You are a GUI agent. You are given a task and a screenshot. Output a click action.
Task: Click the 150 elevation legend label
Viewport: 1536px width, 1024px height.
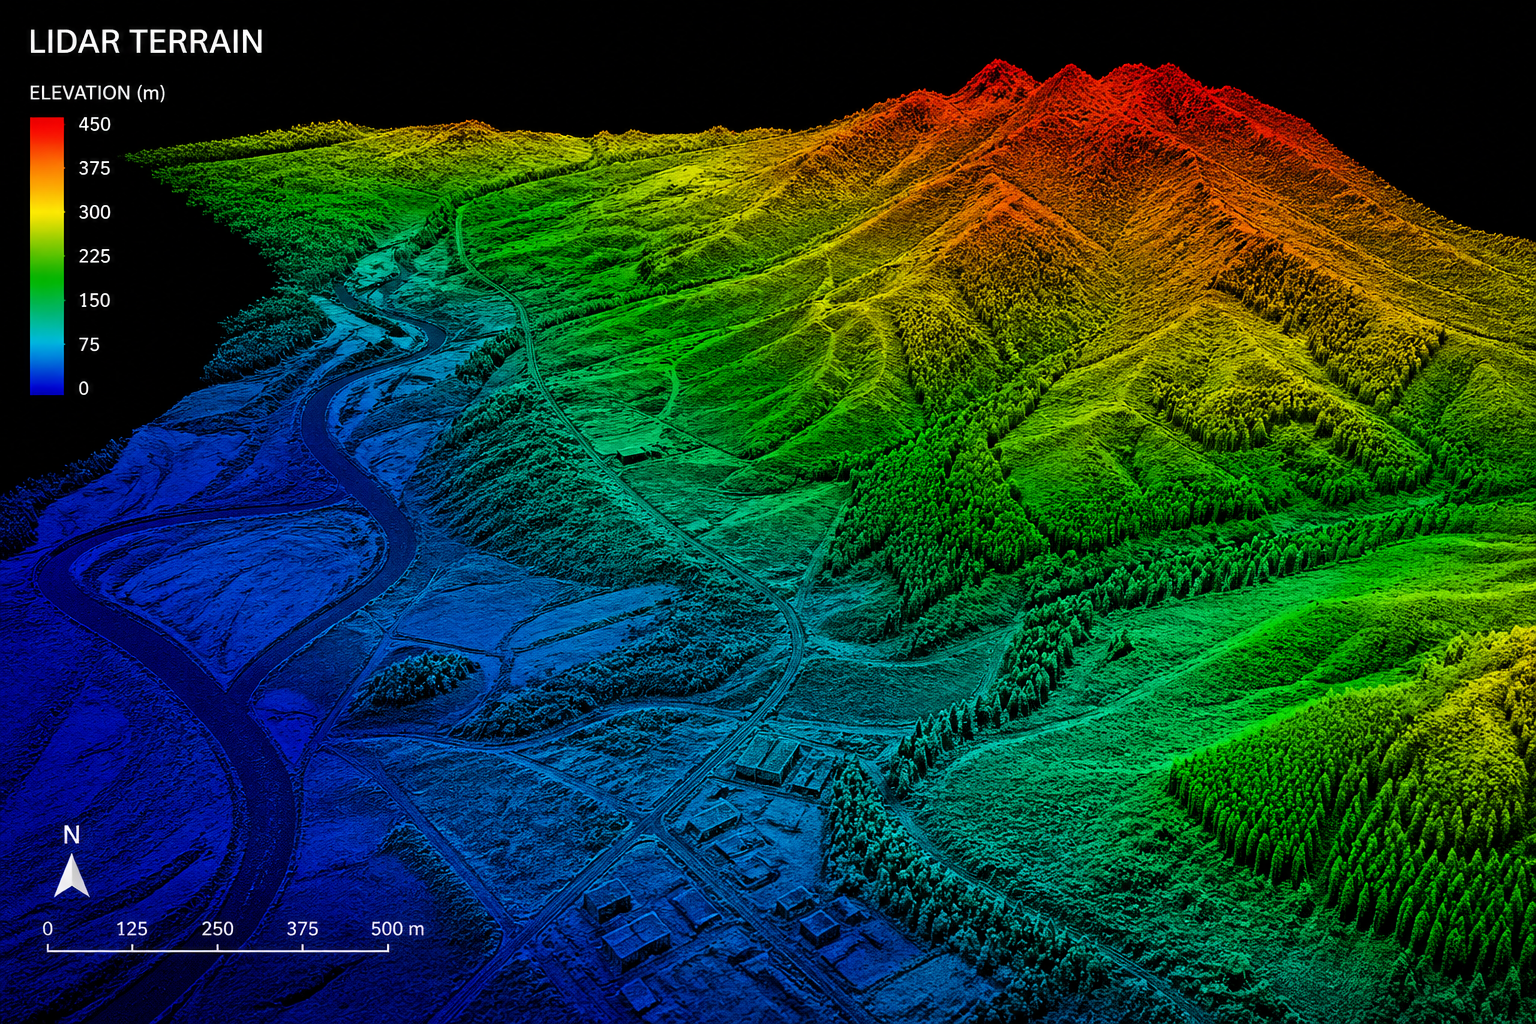pos(95,300)
